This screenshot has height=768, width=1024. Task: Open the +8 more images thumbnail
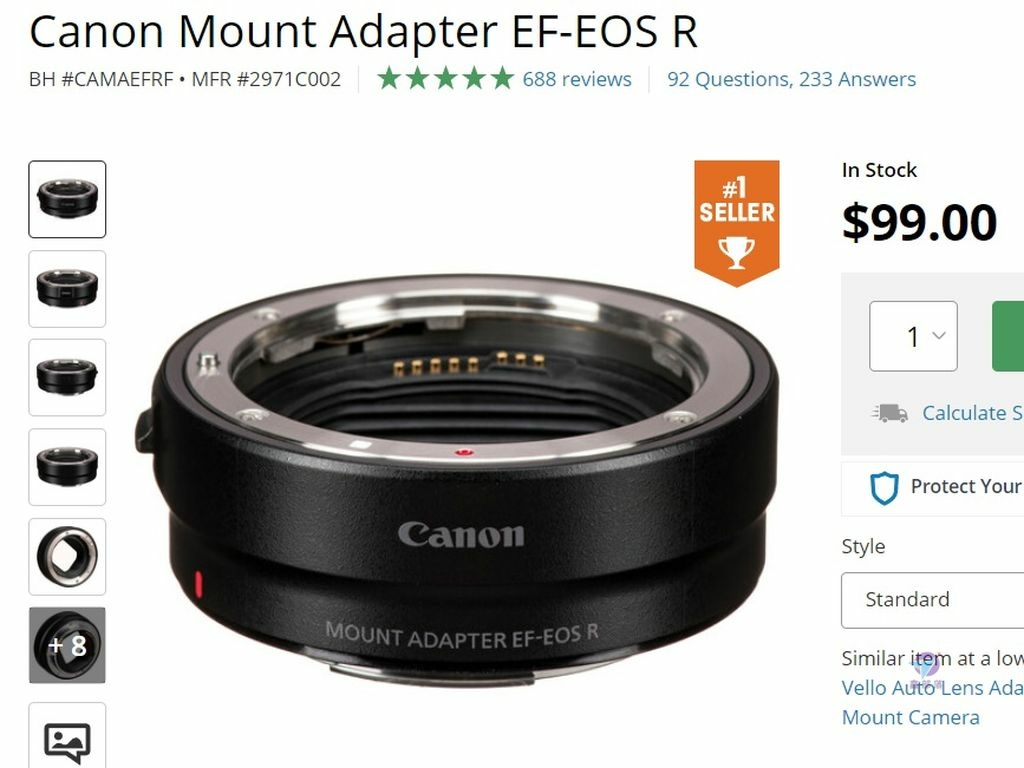point(67,645)
